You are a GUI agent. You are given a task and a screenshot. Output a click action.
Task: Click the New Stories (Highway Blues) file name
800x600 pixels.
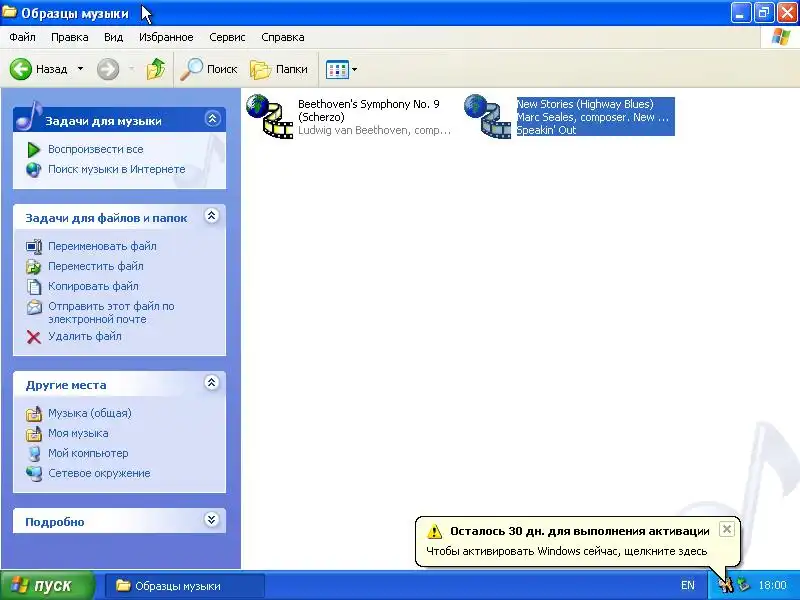pyautogui.click(x=585, y=104)
